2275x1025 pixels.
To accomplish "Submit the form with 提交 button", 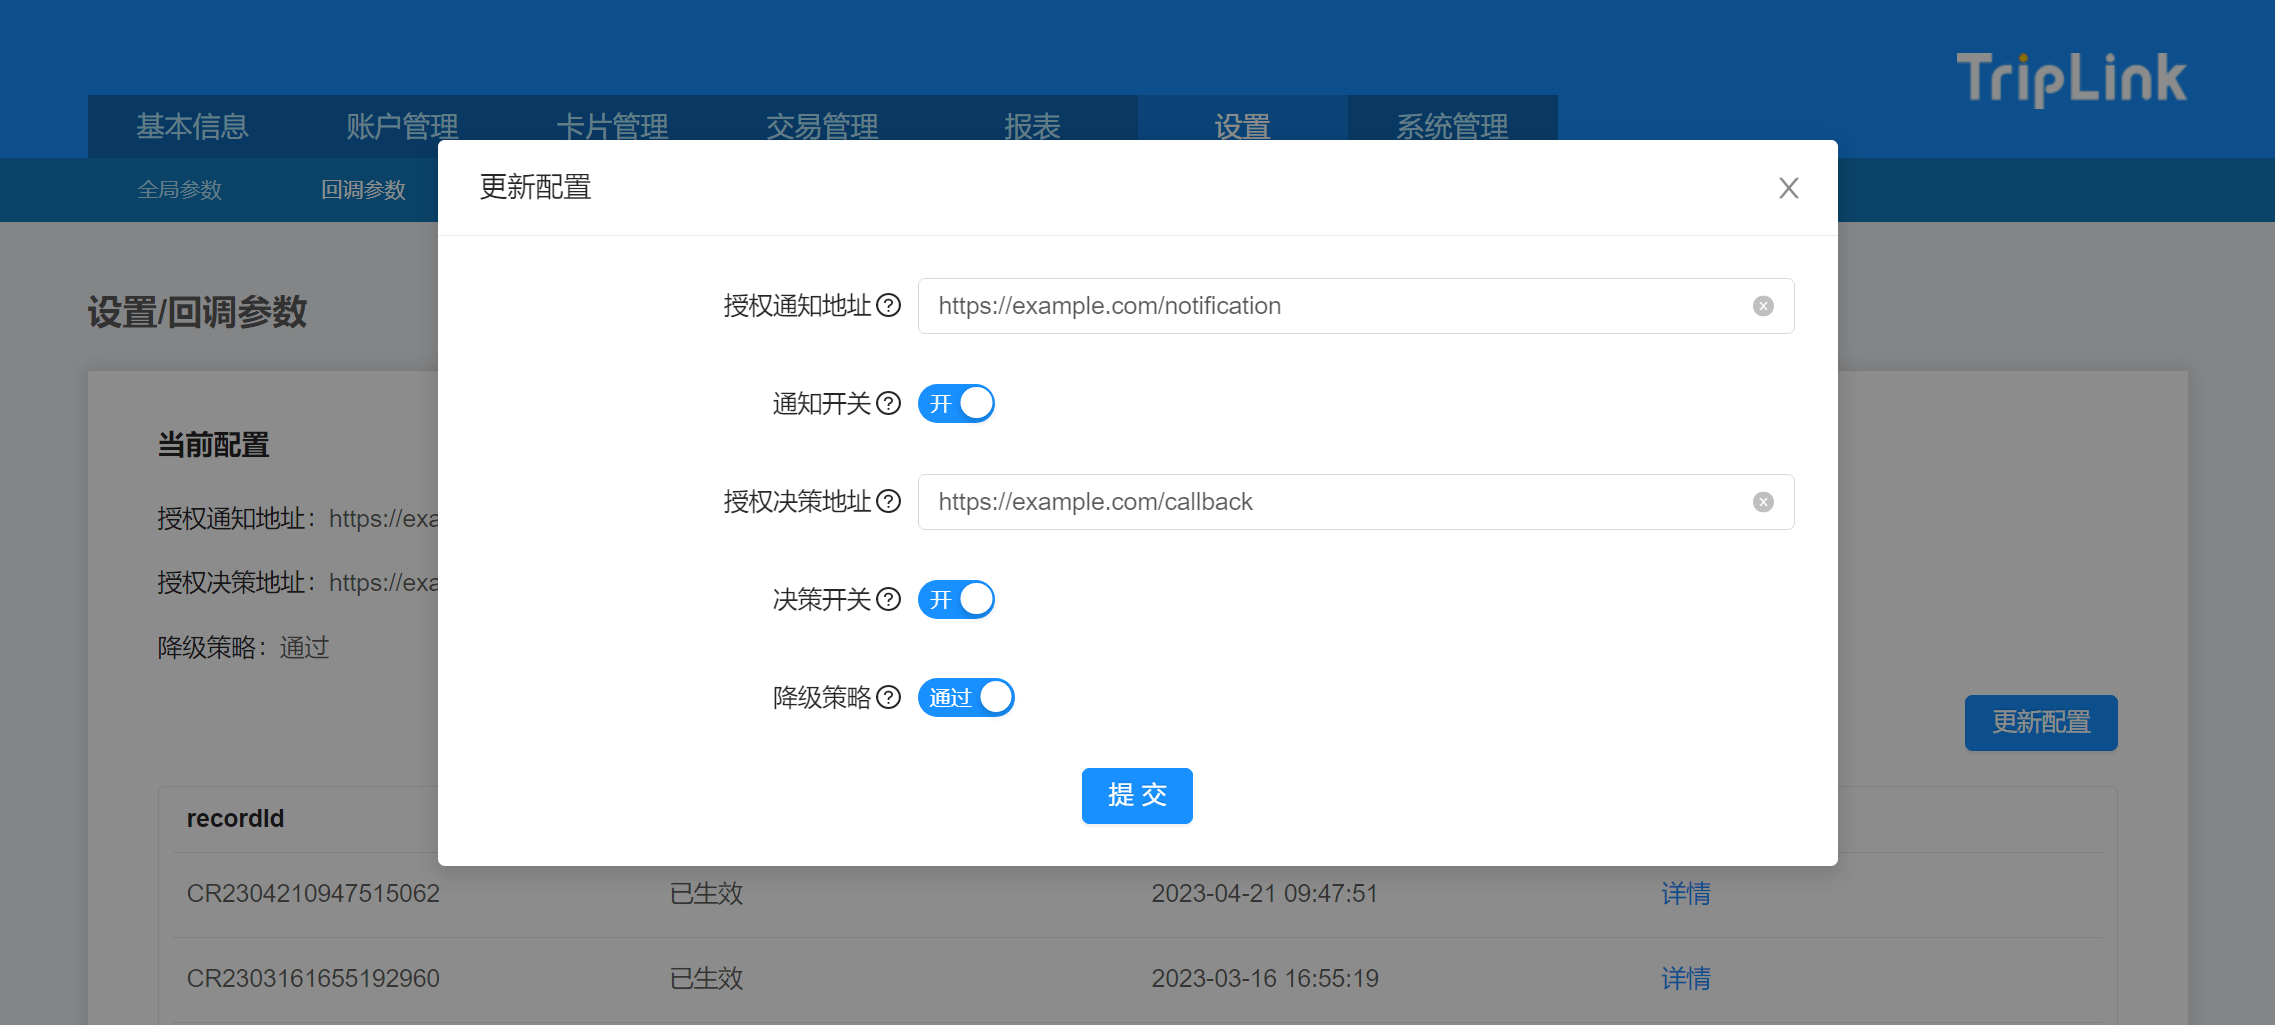I will (1137, 796).
